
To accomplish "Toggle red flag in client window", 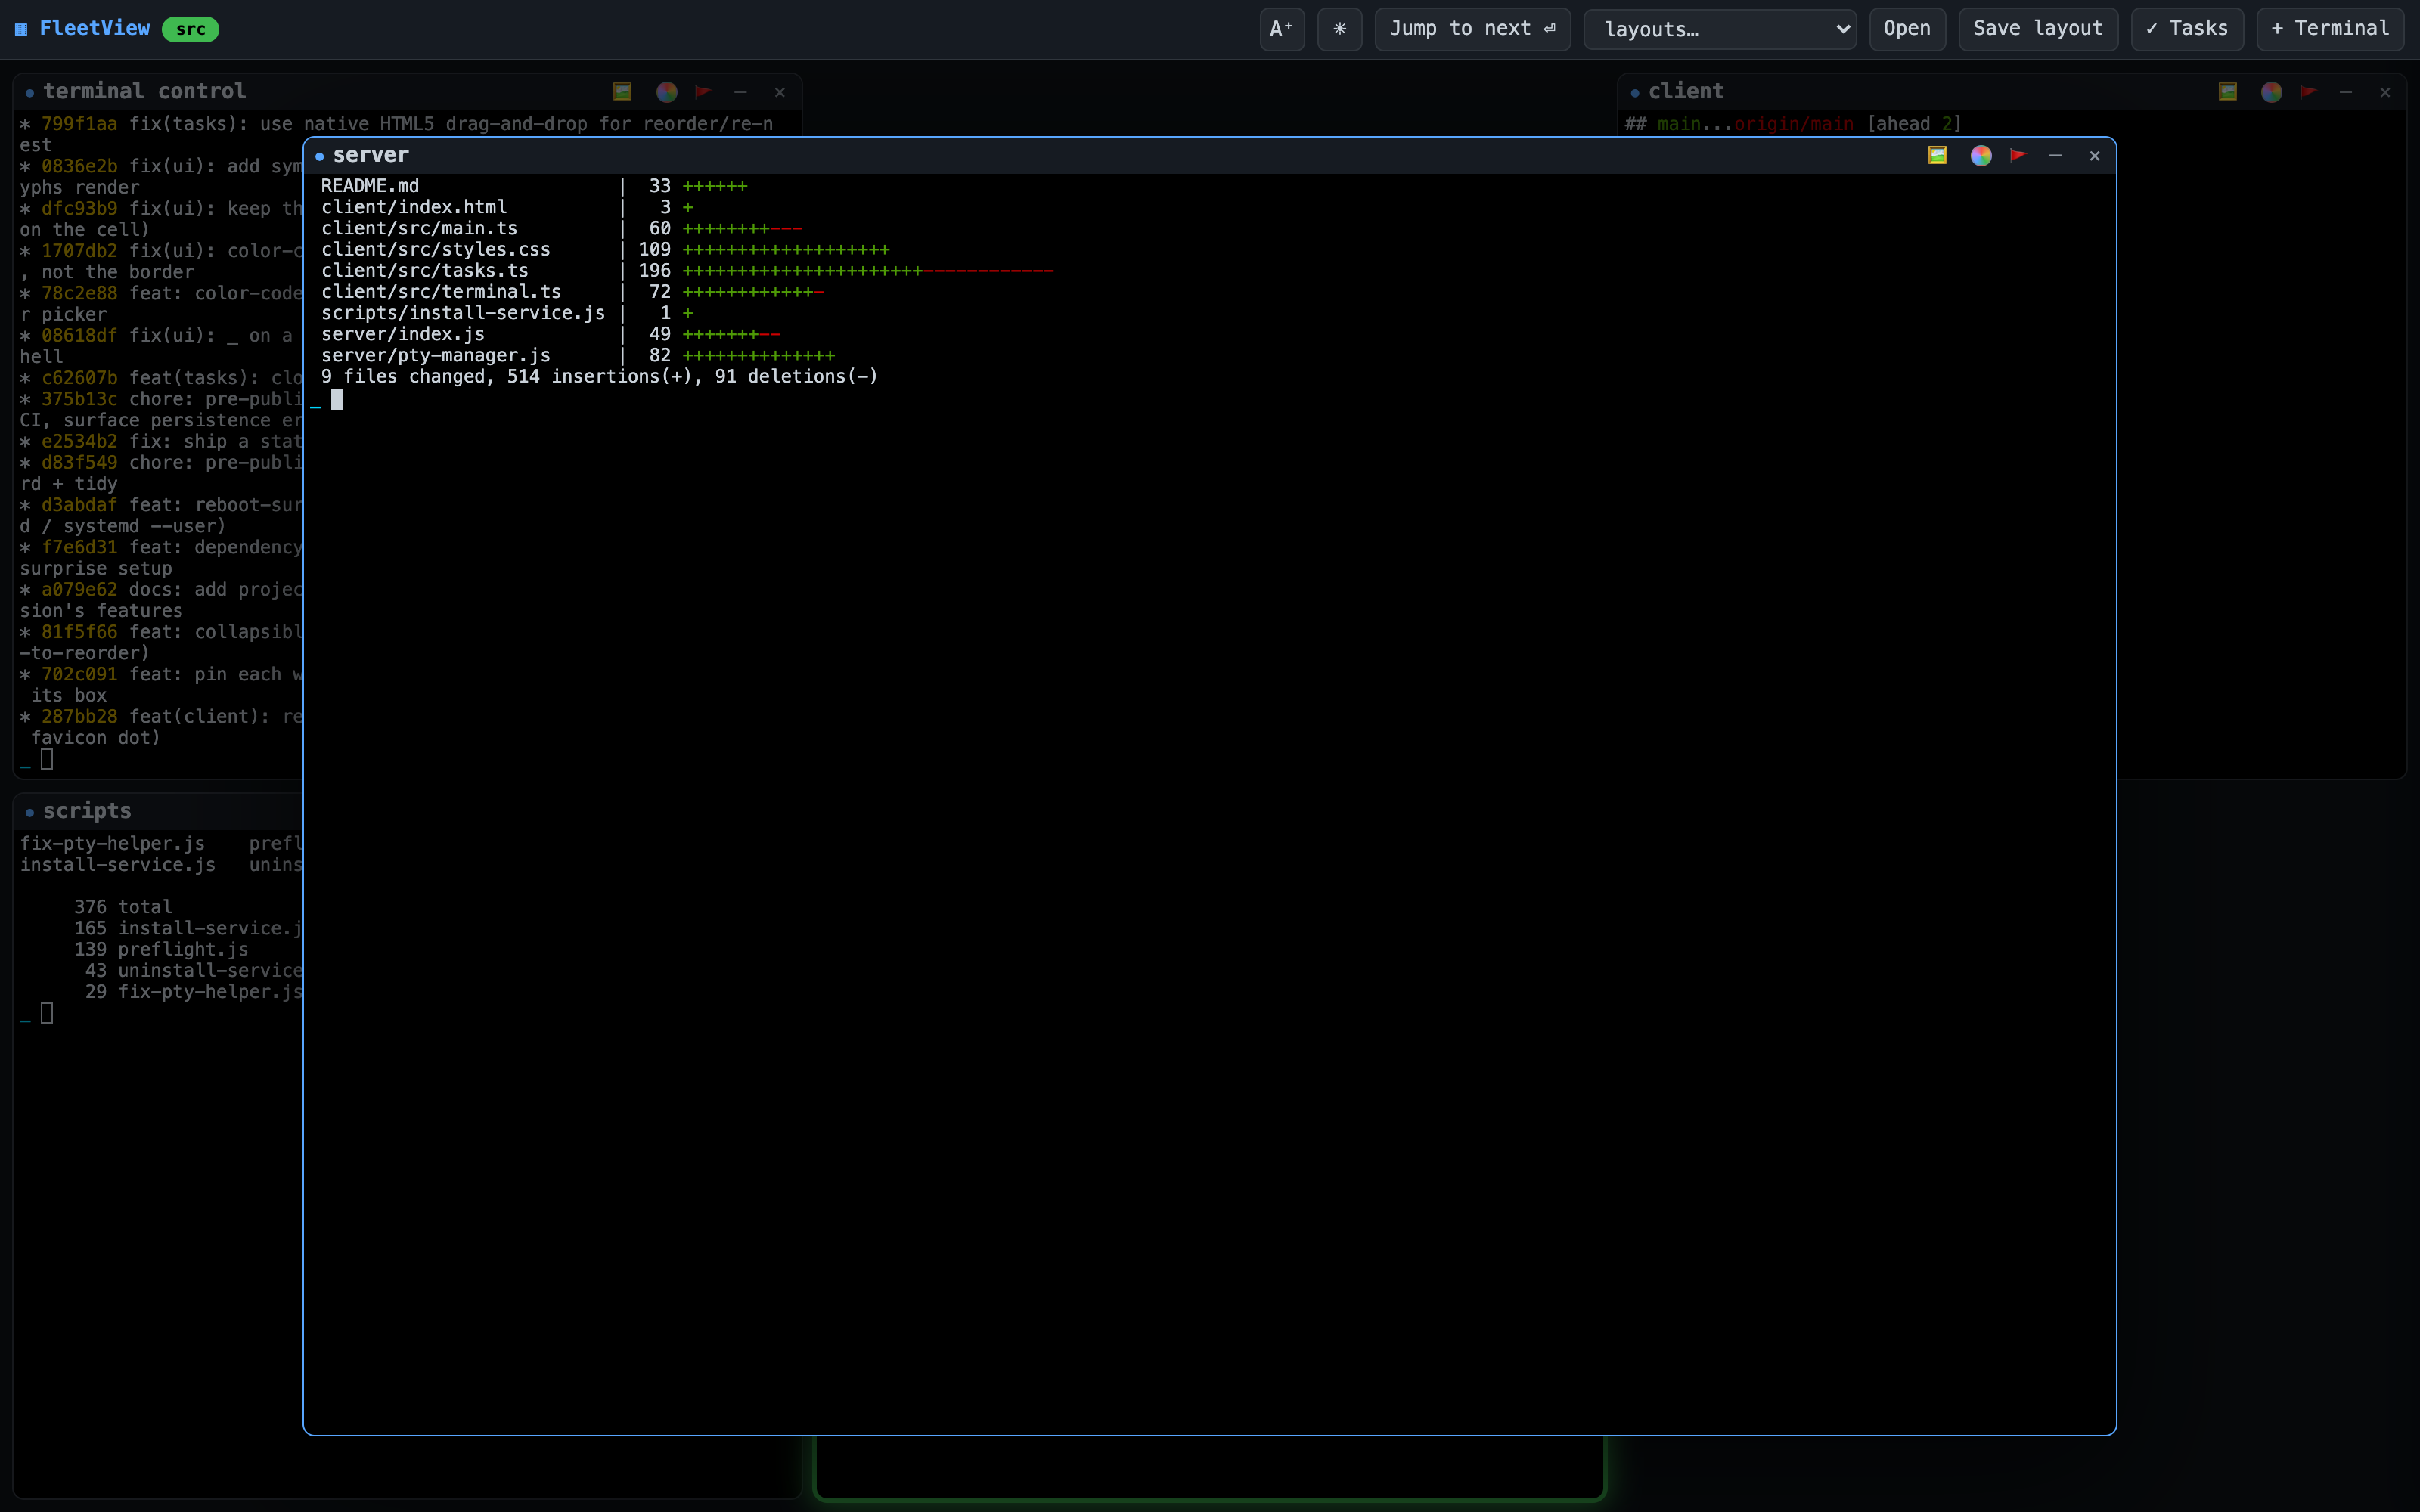I will (2308, 92).
